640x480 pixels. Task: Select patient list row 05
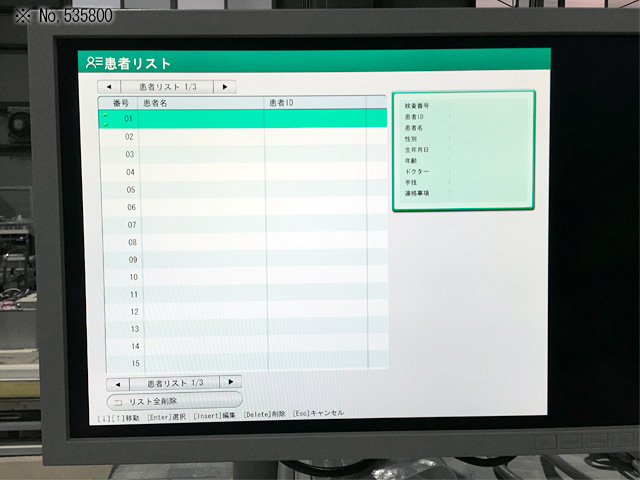click(244, 189)
